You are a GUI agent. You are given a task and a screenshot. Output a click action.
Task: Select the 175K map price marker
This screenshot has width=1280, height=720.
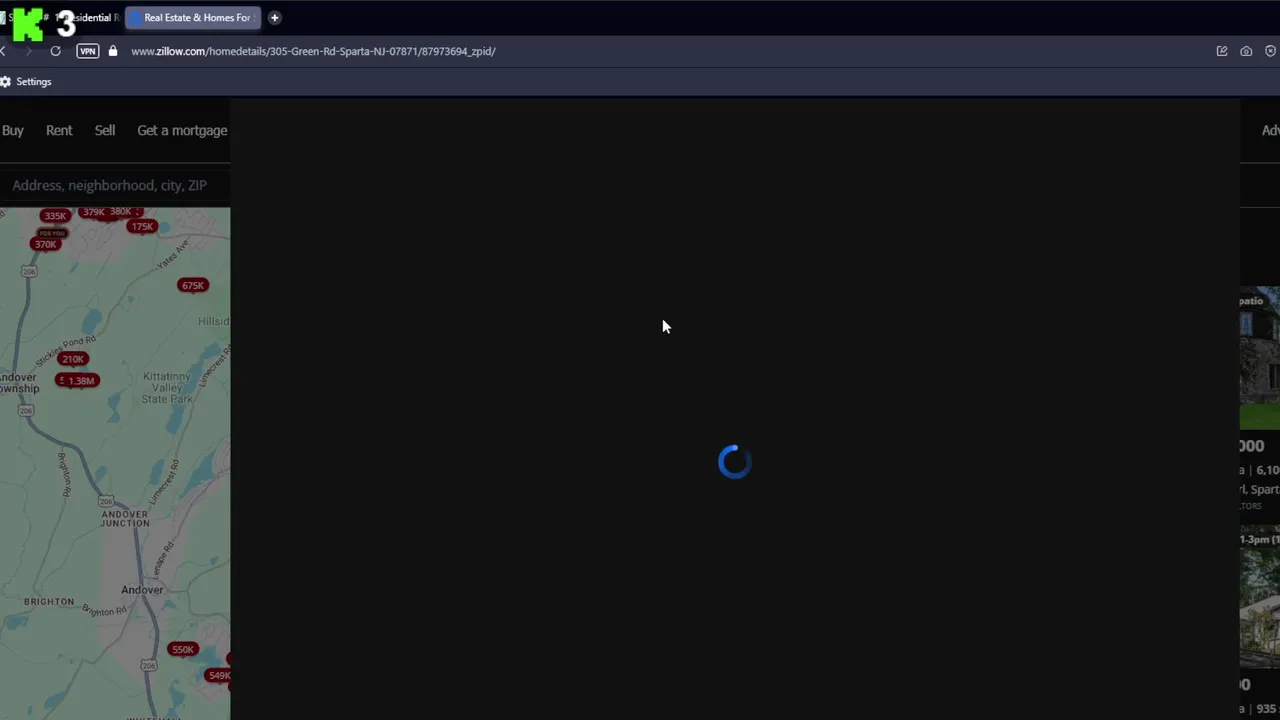[x=142, y=226]
